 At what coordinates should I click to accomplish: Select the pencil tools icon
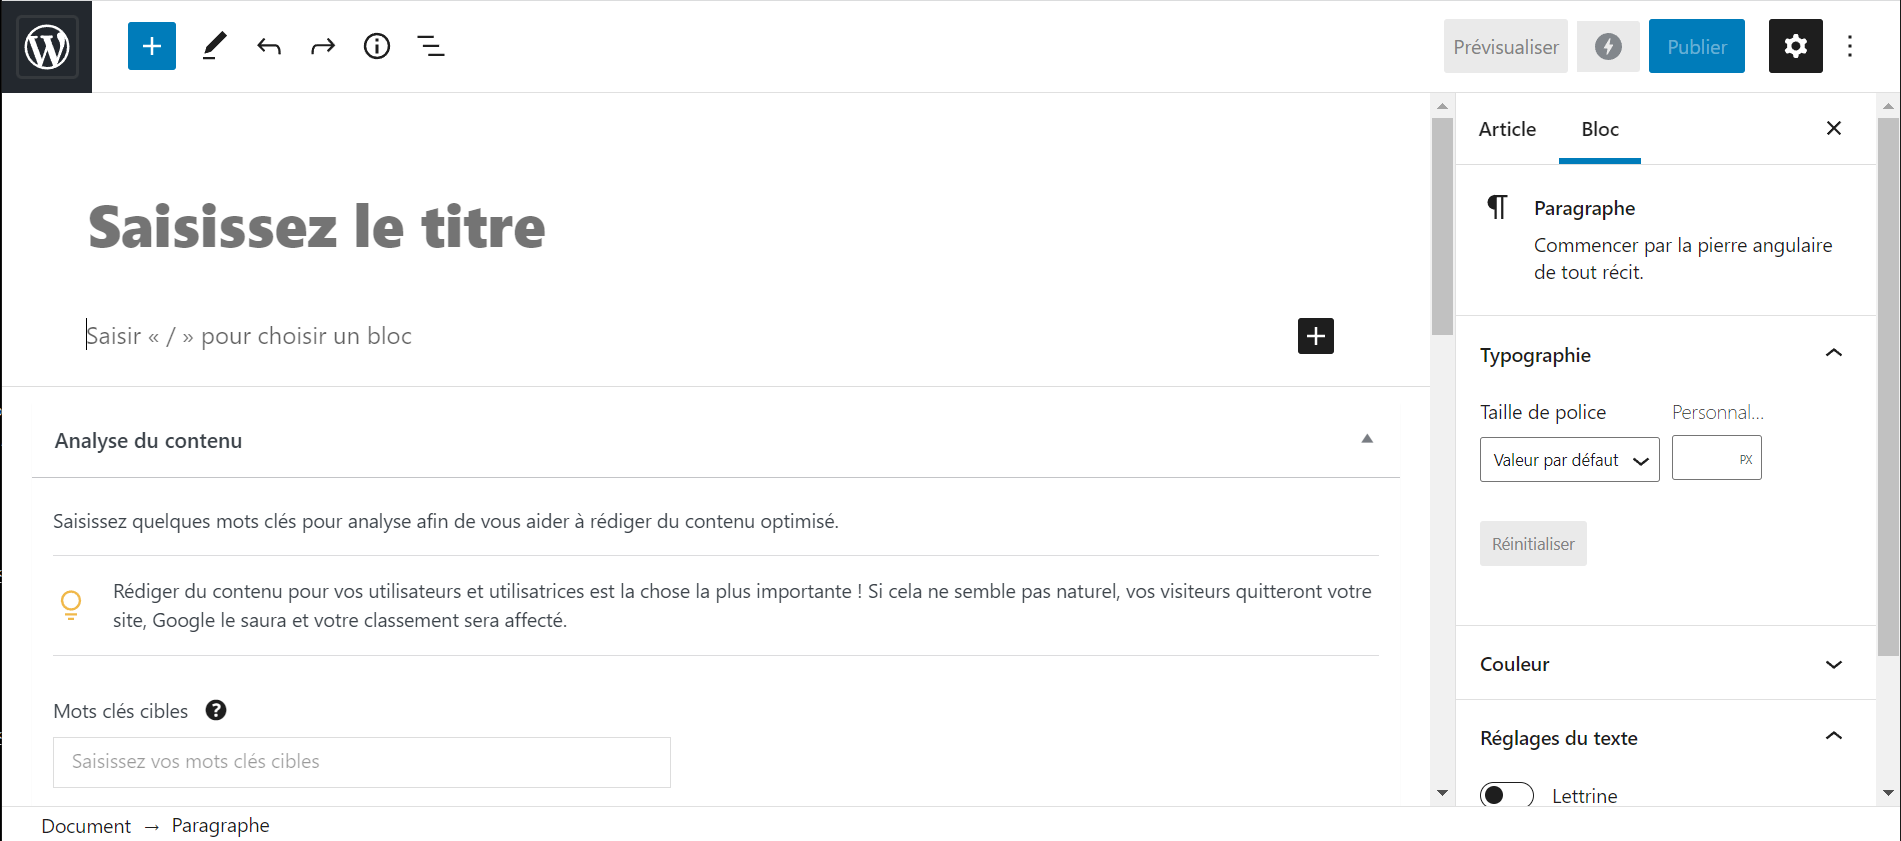[x=214, y=46]
